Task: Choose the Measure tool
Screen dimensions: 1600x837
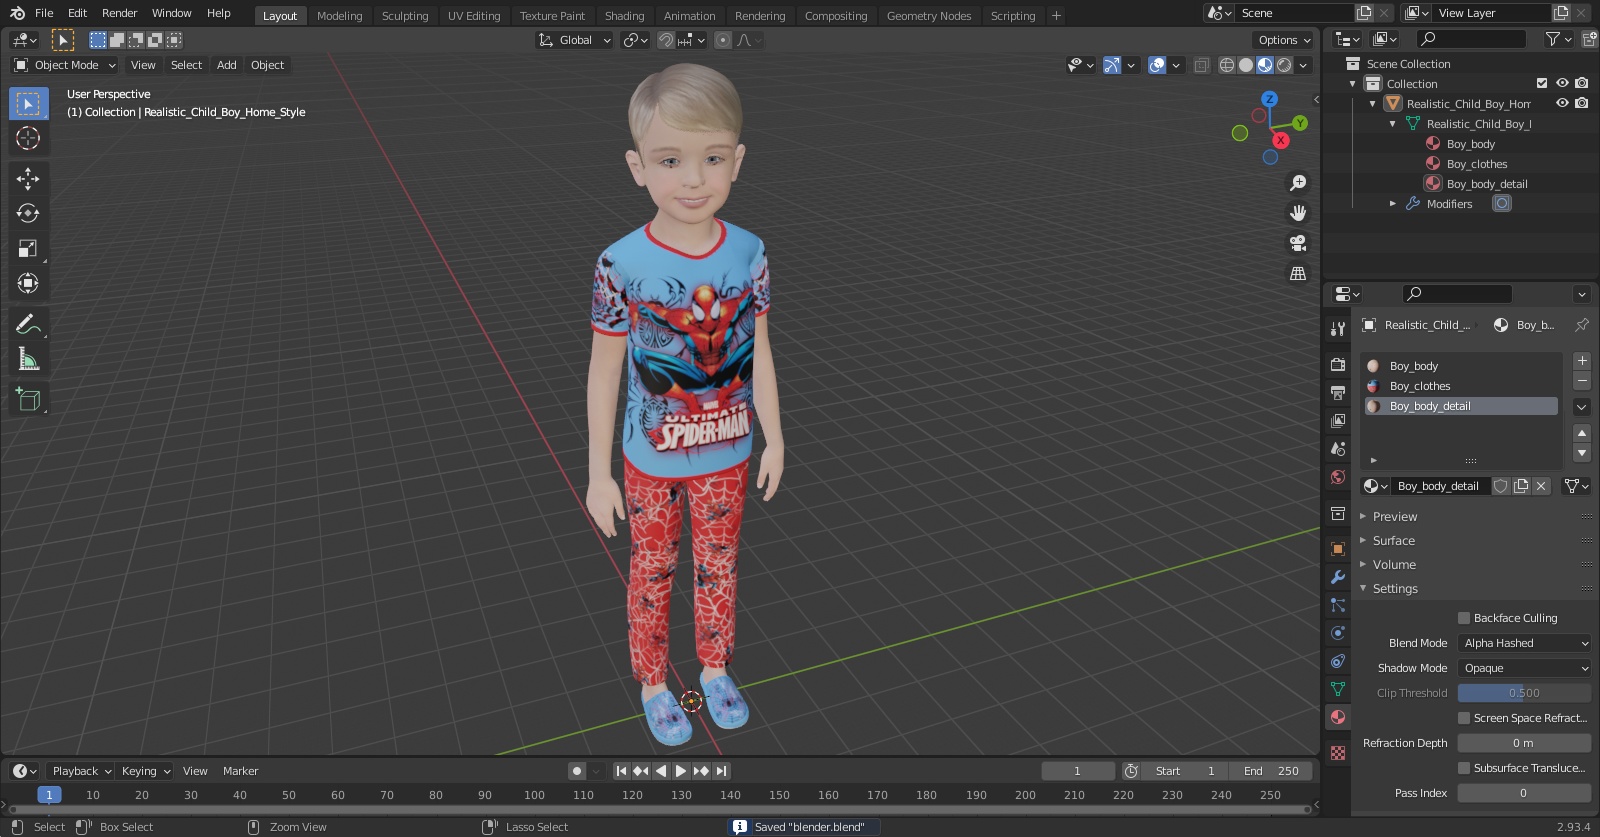Action: click(x=28, y=359)
